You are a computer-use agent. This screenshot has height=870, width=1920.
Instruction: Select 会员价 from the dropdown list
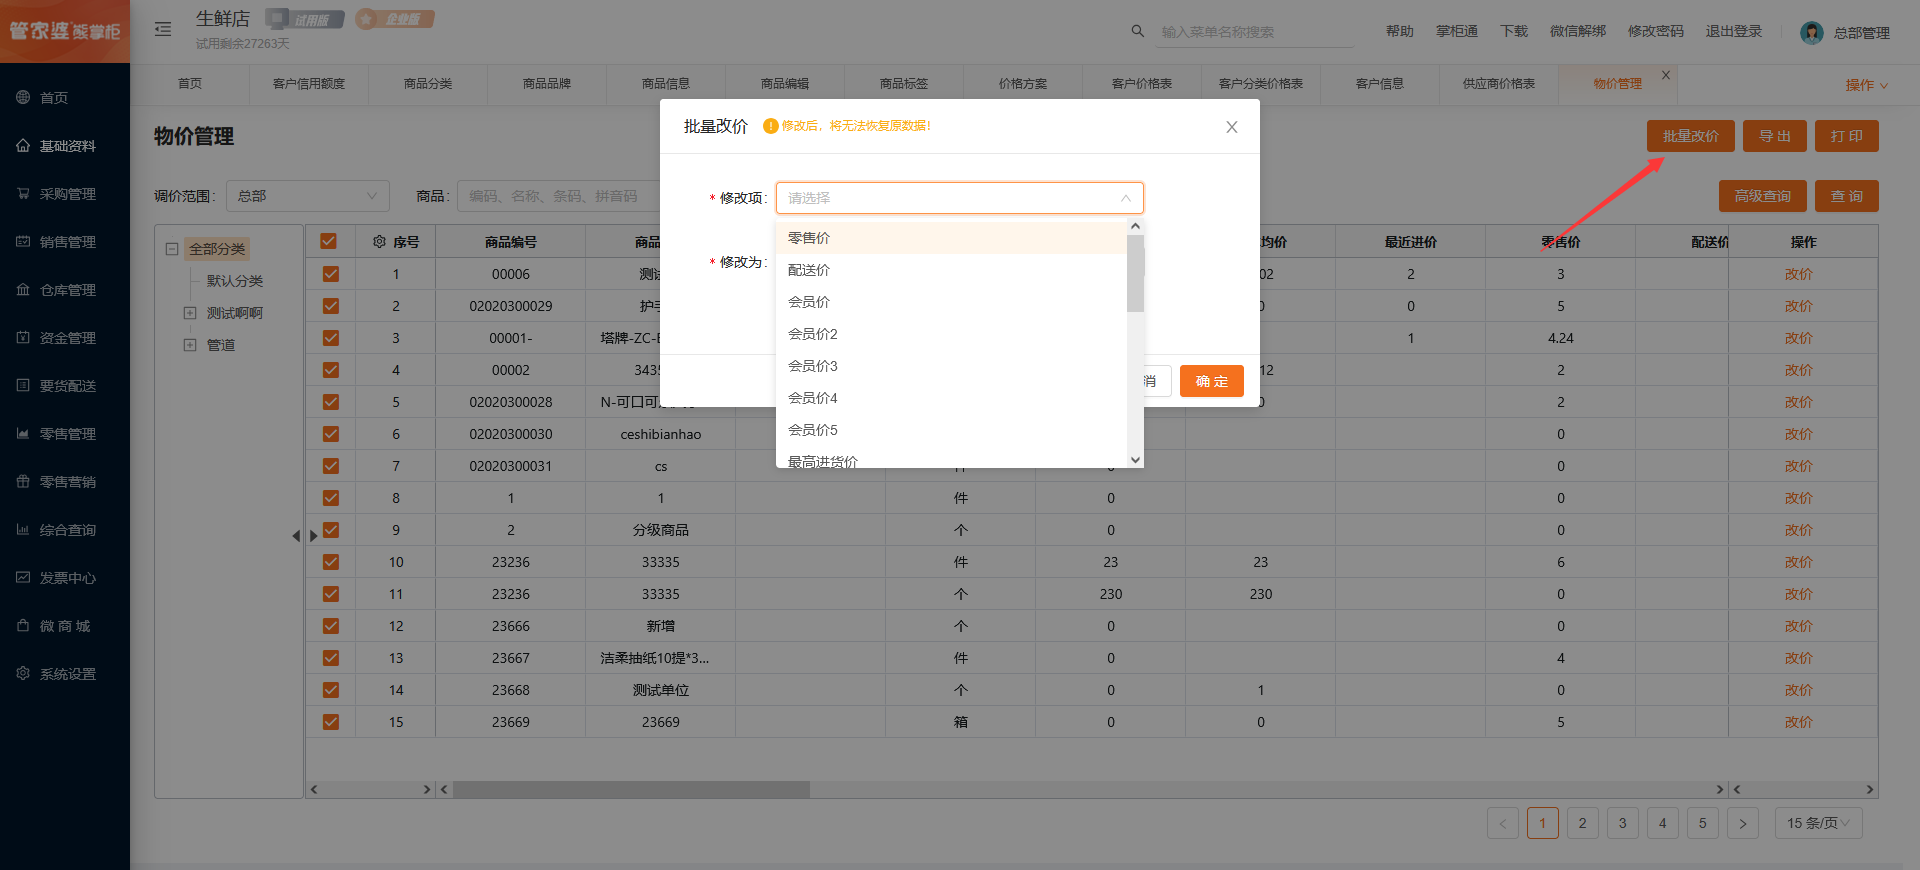951,302
